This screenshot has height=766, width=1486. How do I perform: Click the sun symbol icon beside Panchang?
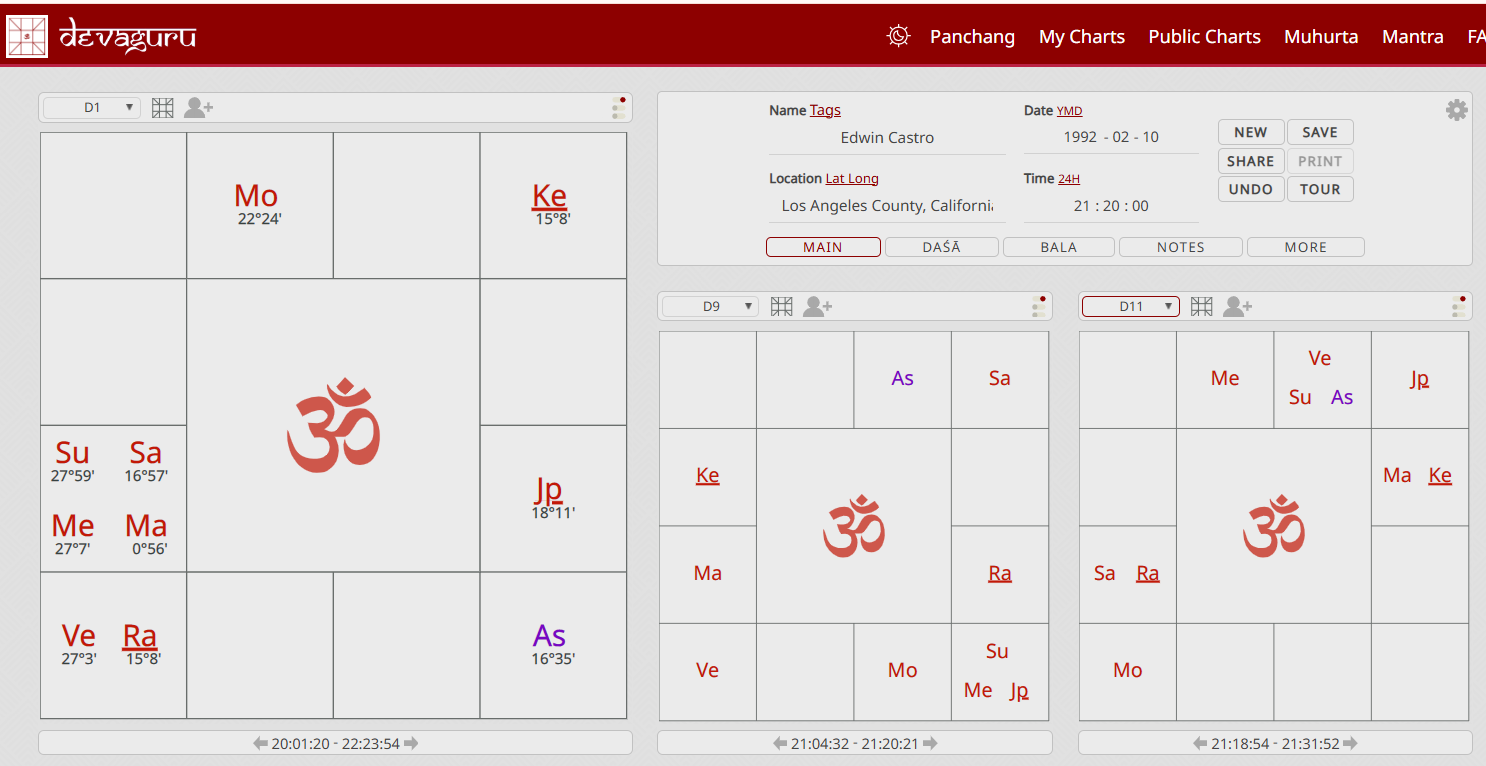click(898, 36)
